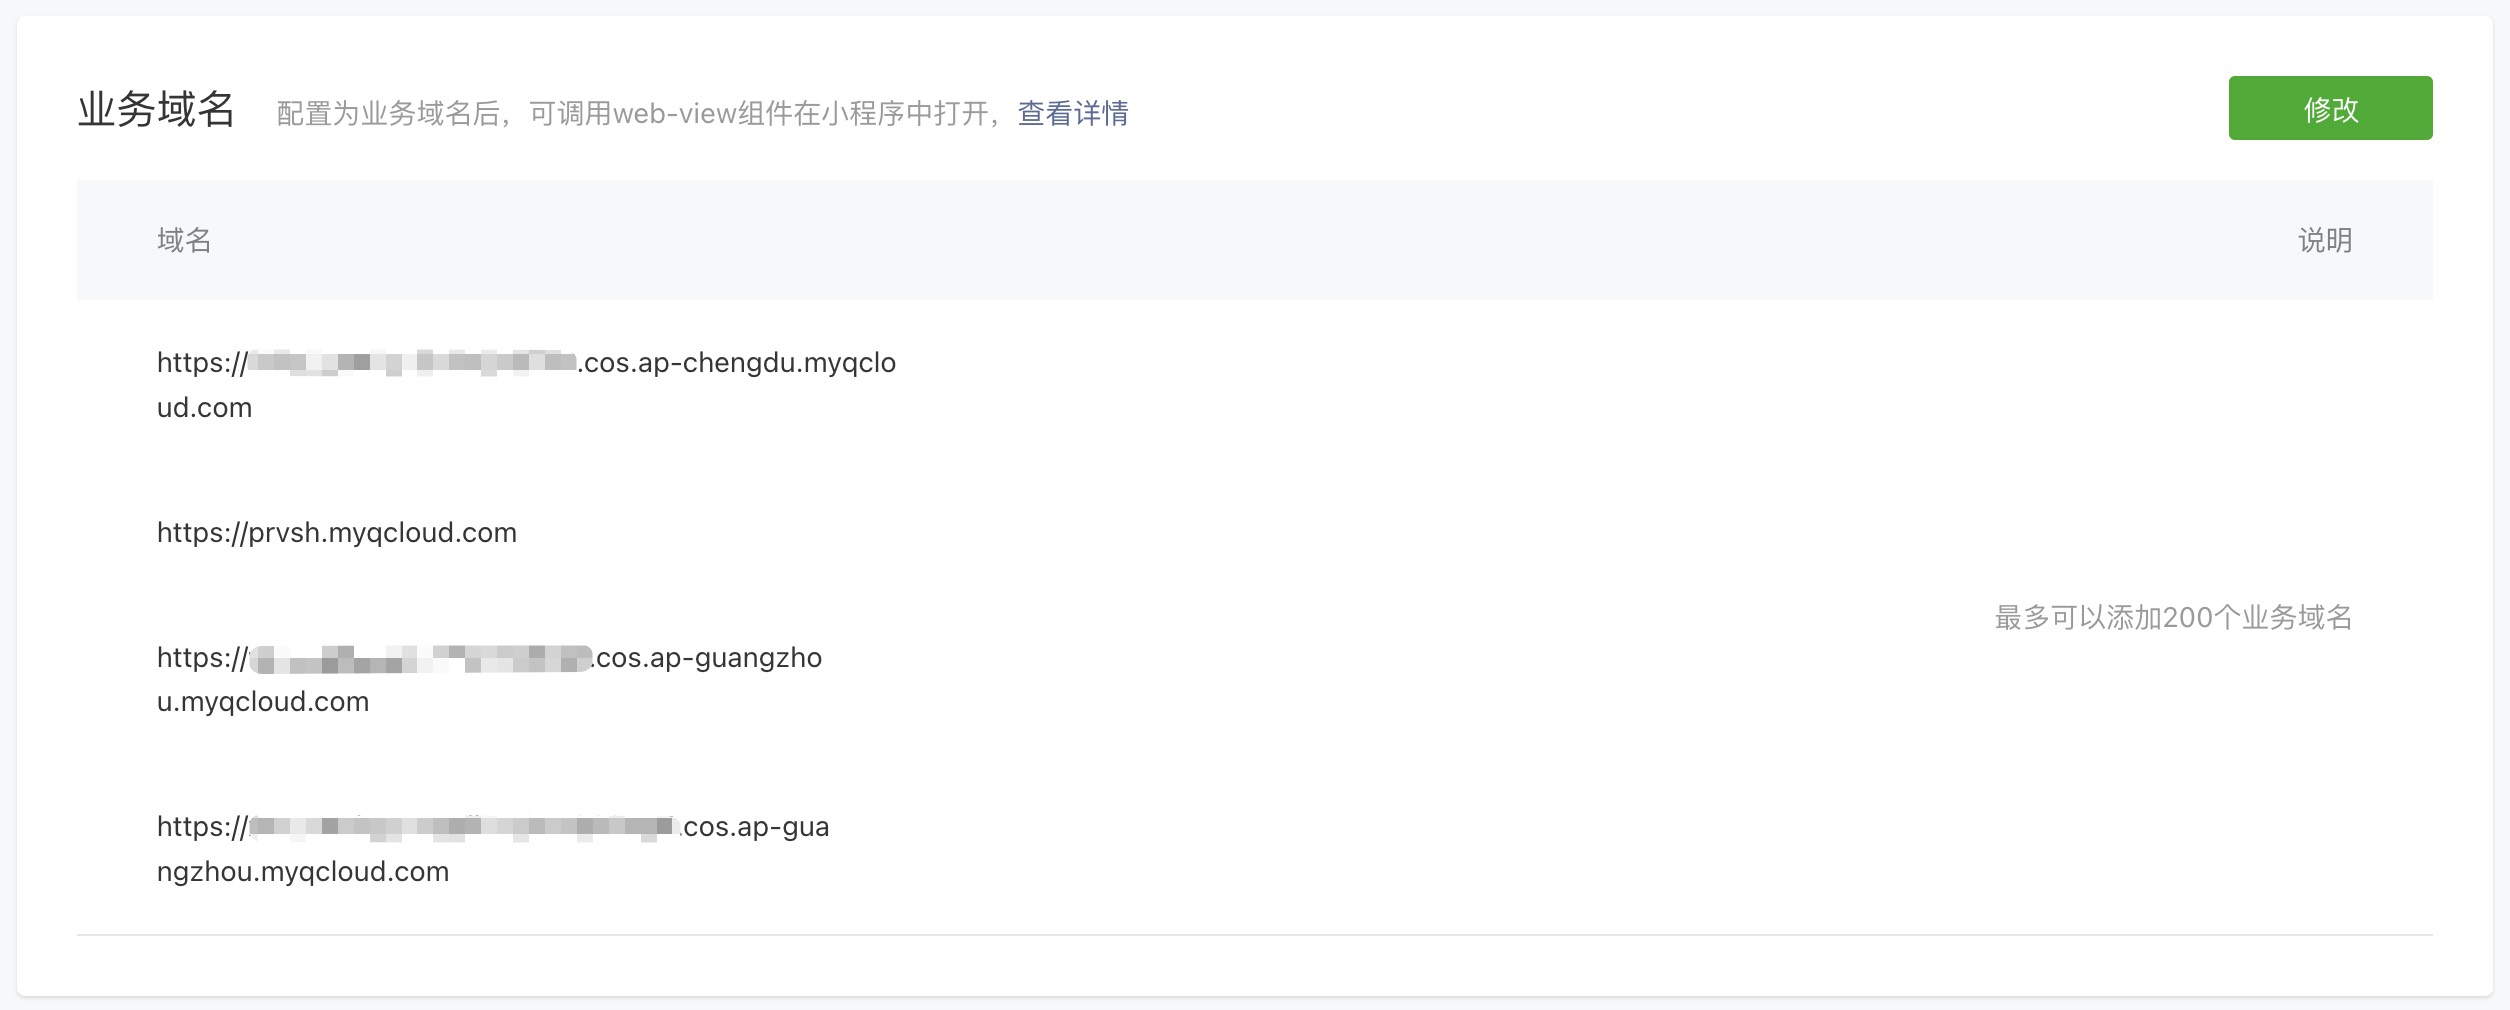
Task: Click the 域名 column header
Action: [x=184, y=240]
